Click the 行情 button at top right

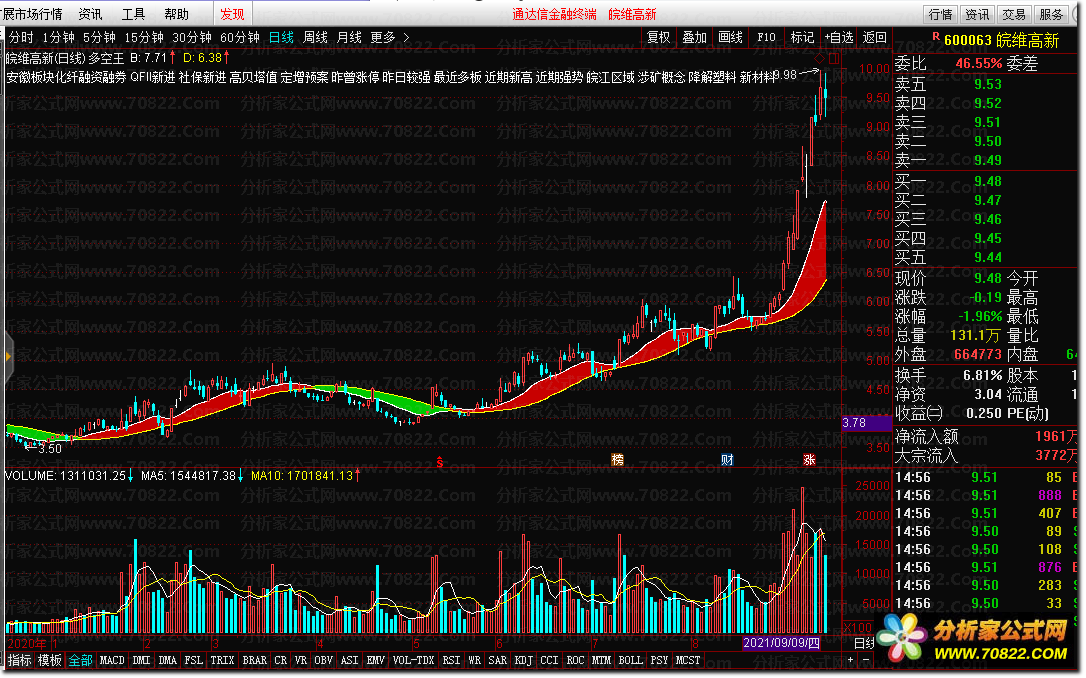pos(941,14)
